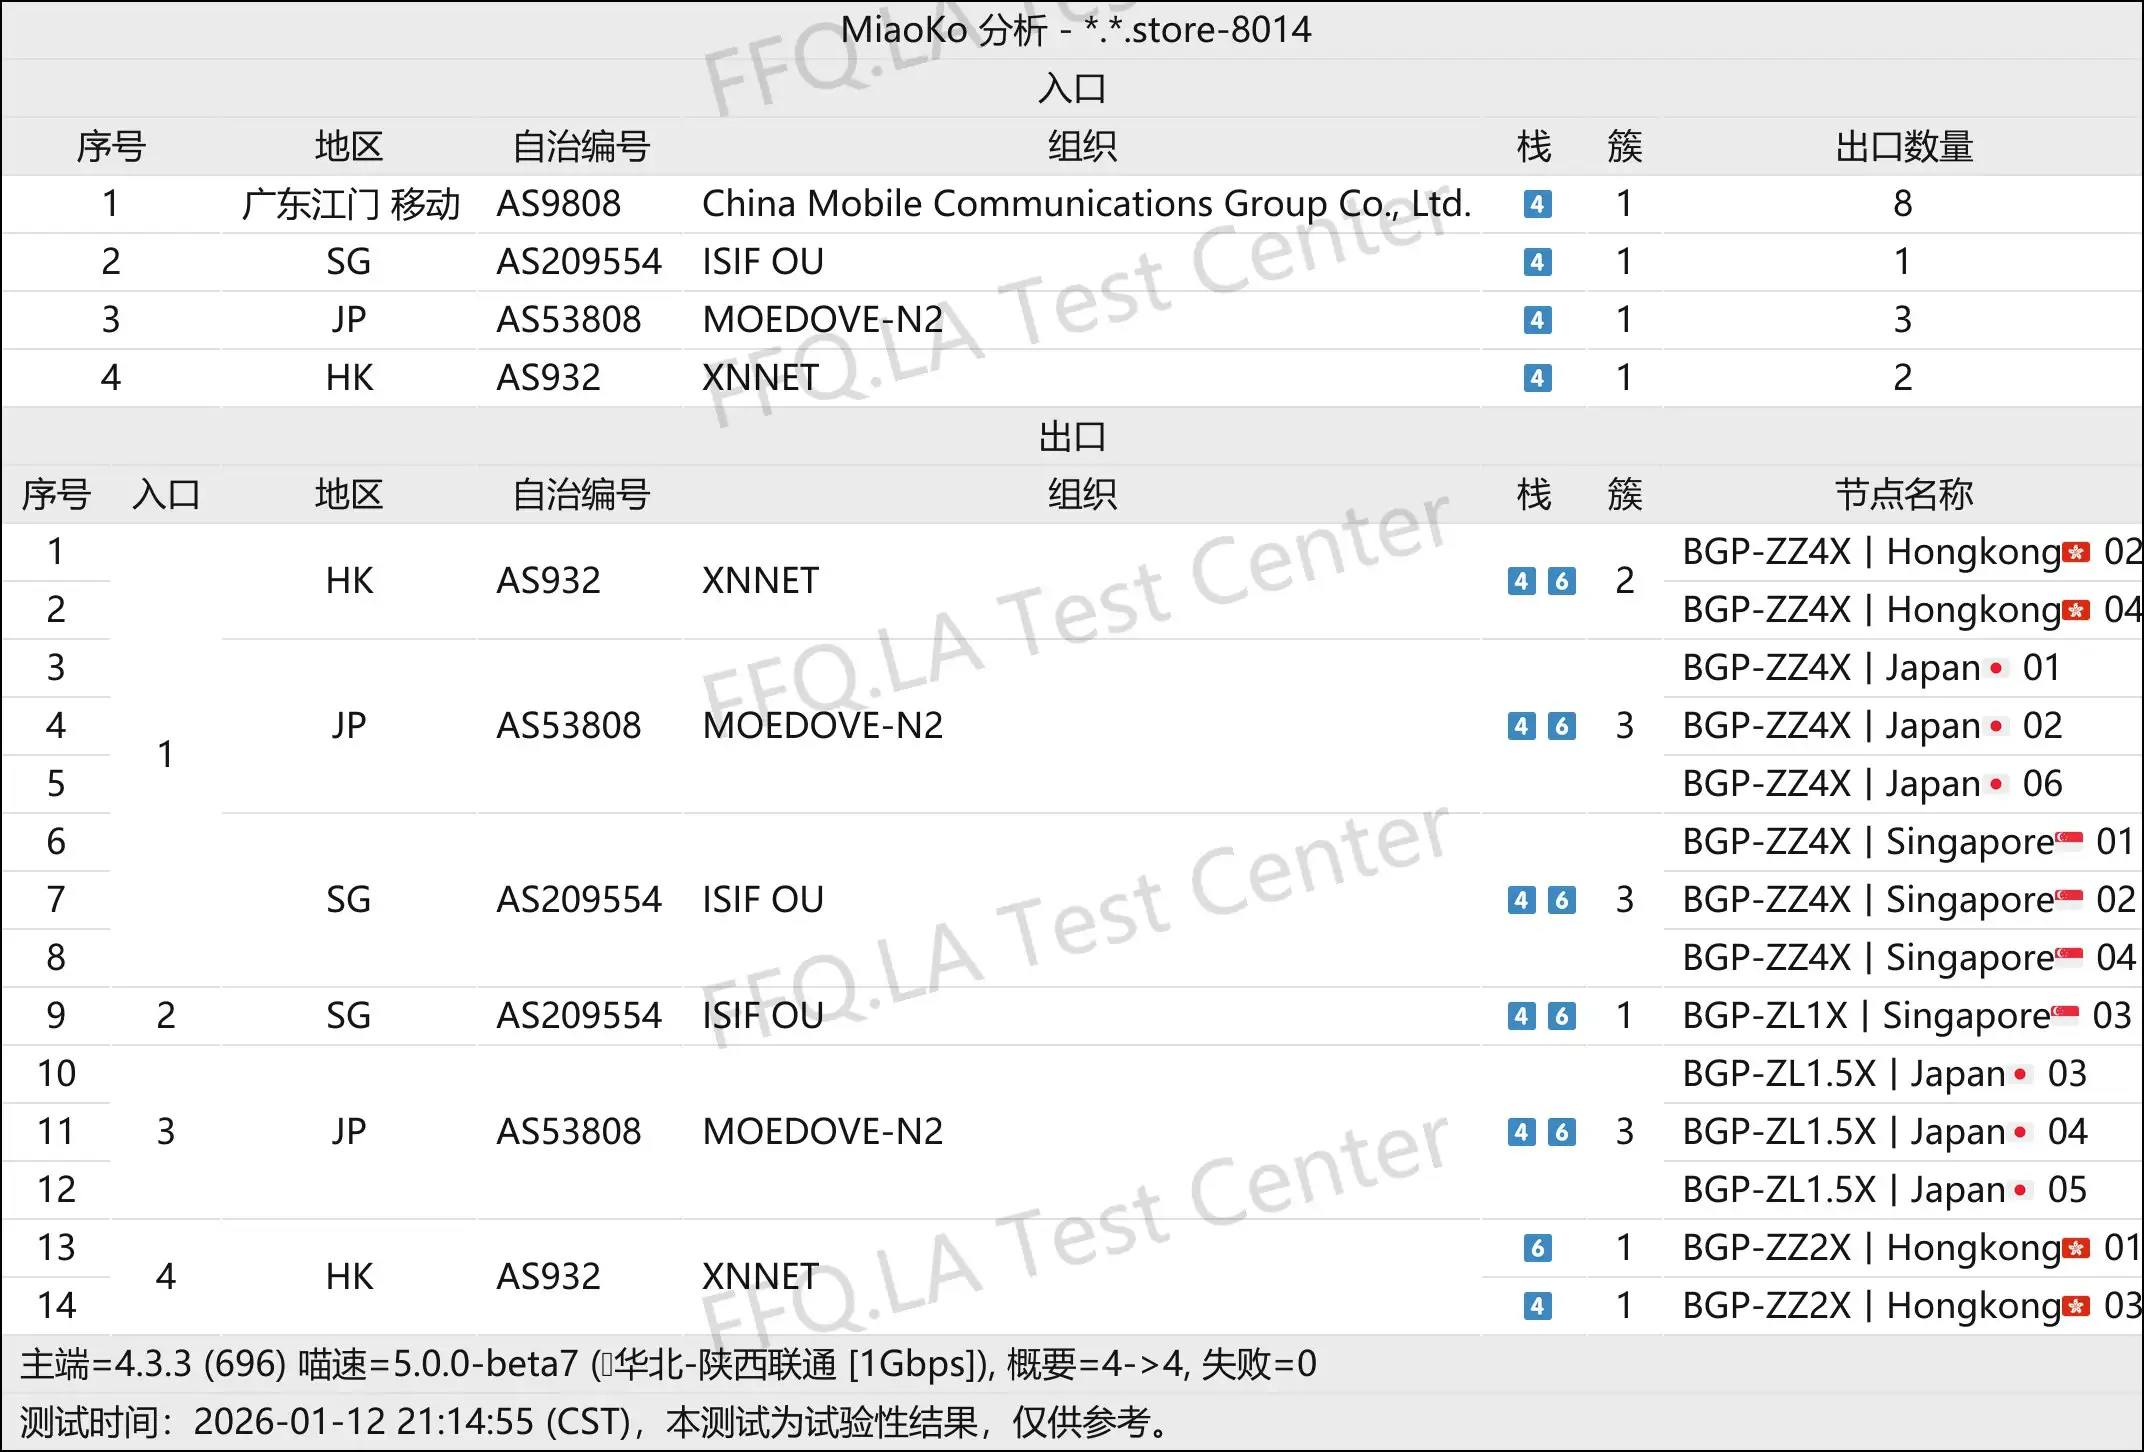Click the IPv6 badge on BGP-ZZ2X Hongkong 01 row
The image size is (2144, 1452).
coord(1537,1248)
